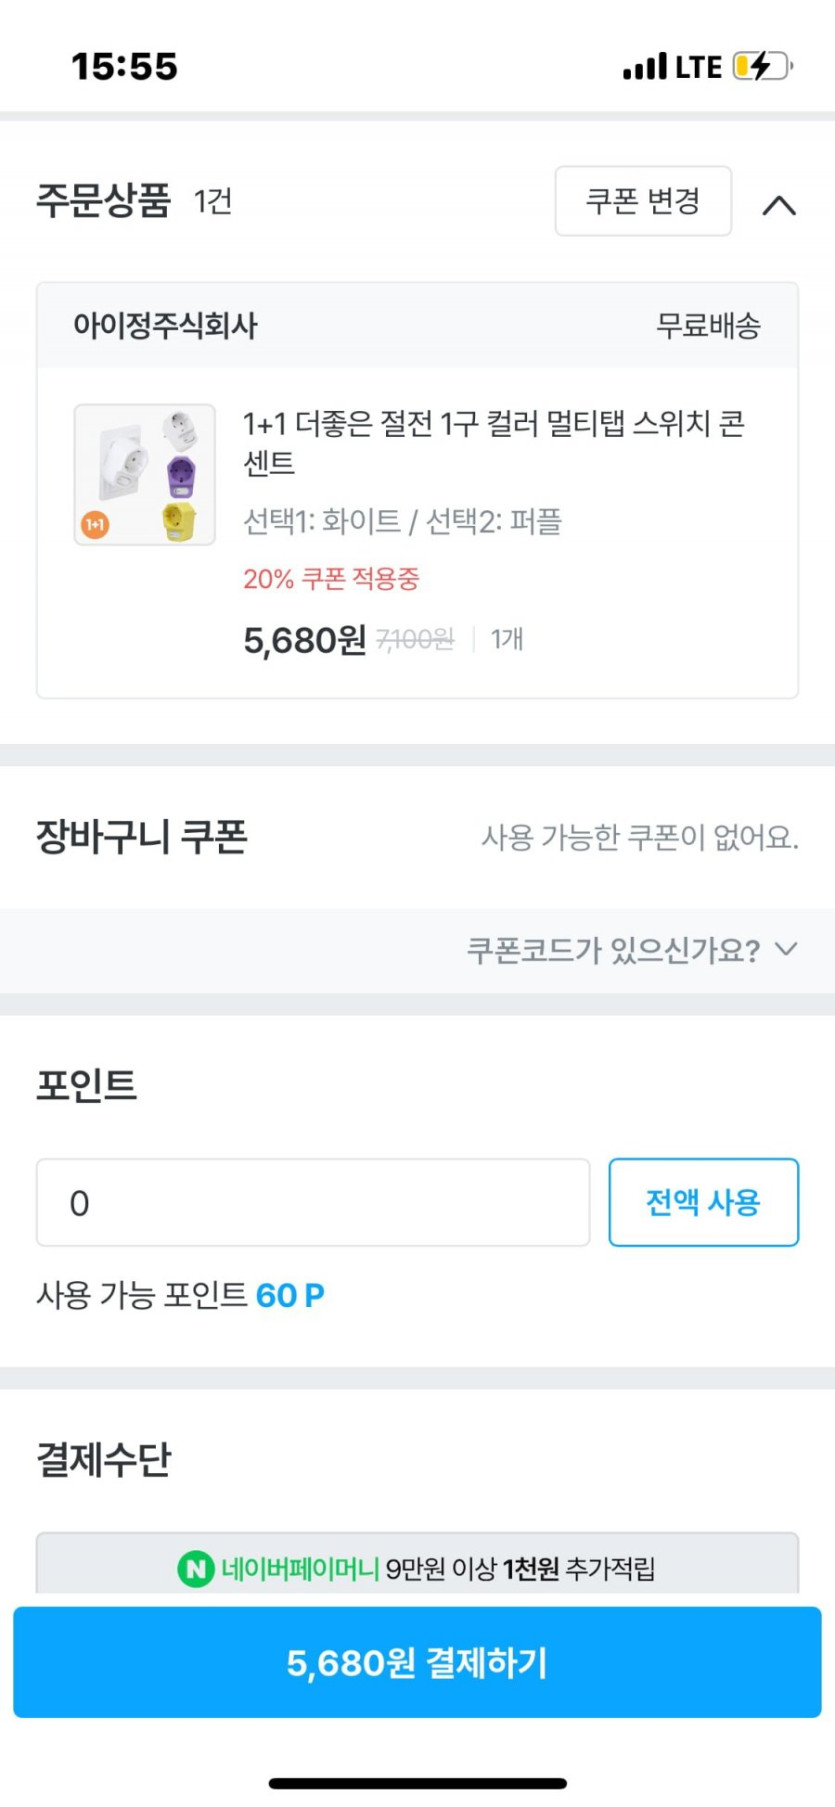Screen dimensions: 835x1807
Task: Expand 쿠폰코드가 있으신가요? coupon code section
Action: [x=631, y=949]
